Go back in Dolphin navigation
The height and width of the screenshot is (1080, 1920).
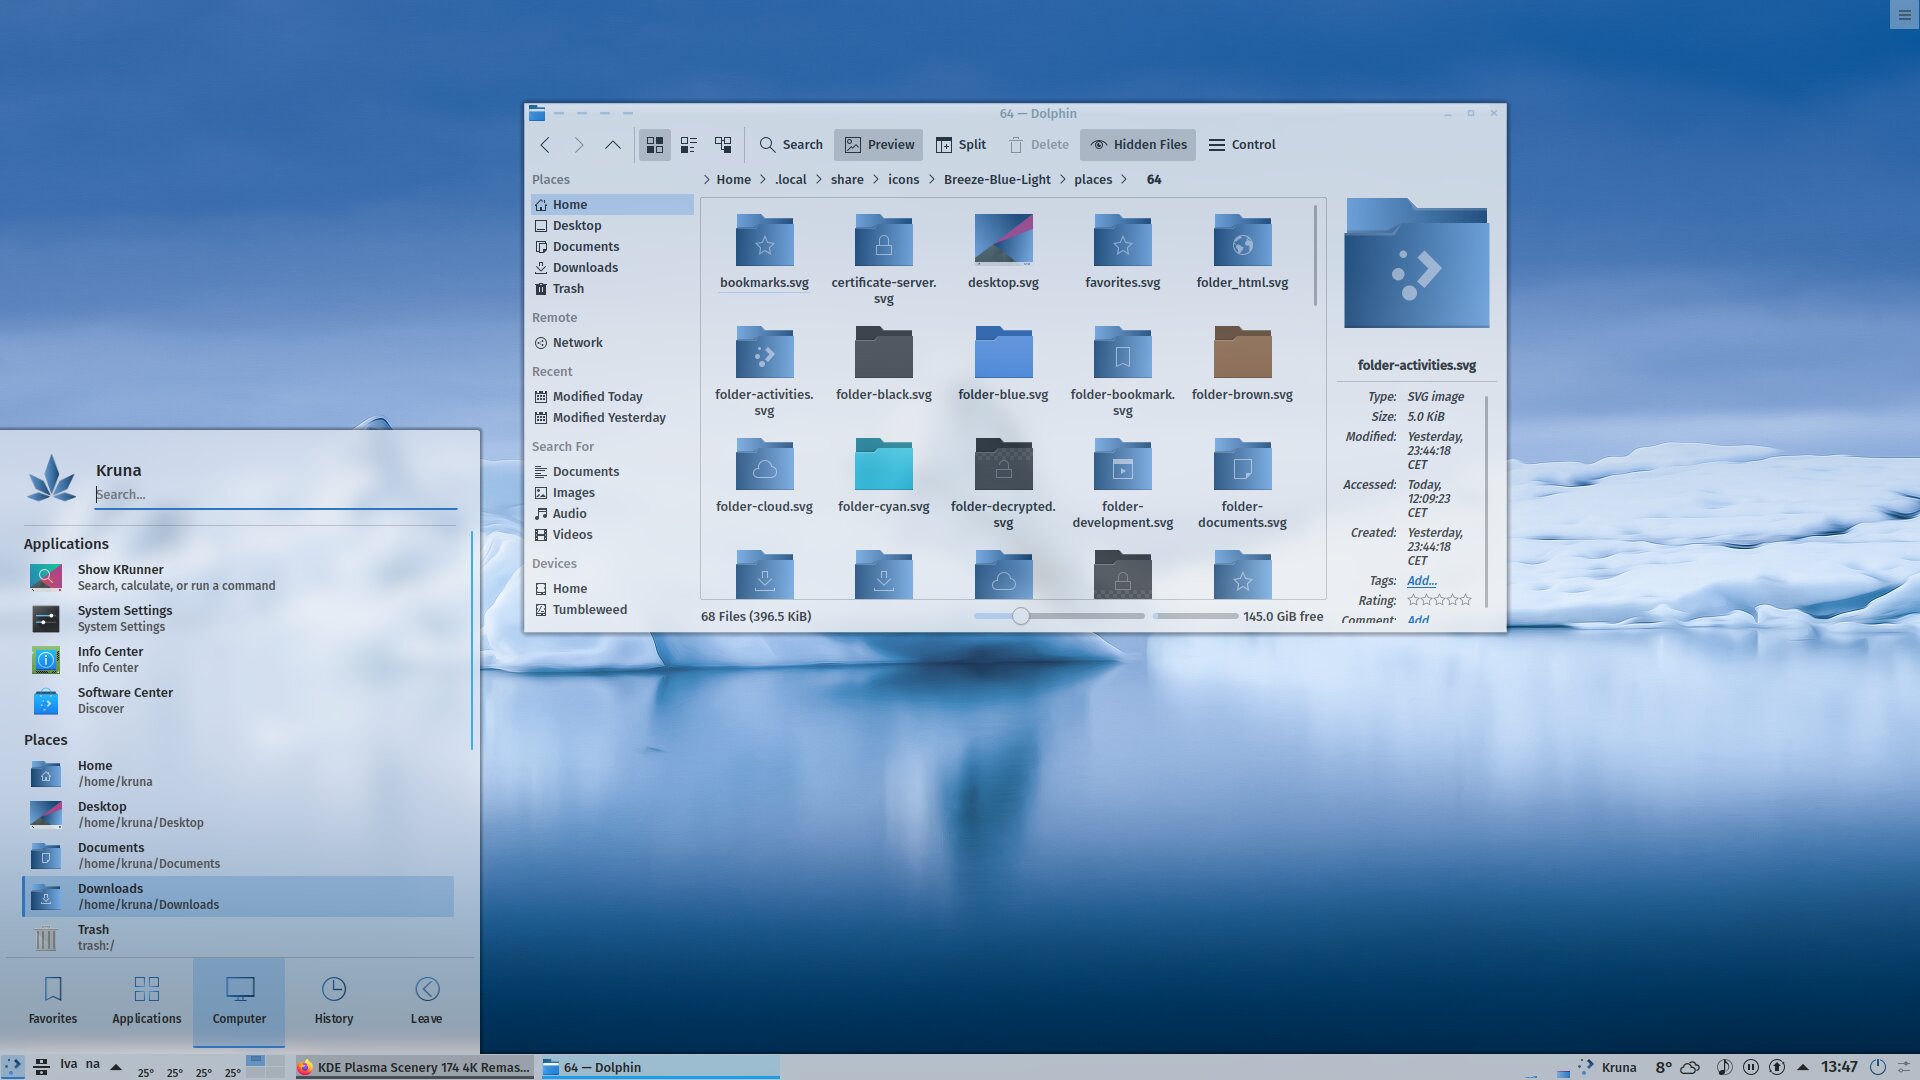pos(545,145)
